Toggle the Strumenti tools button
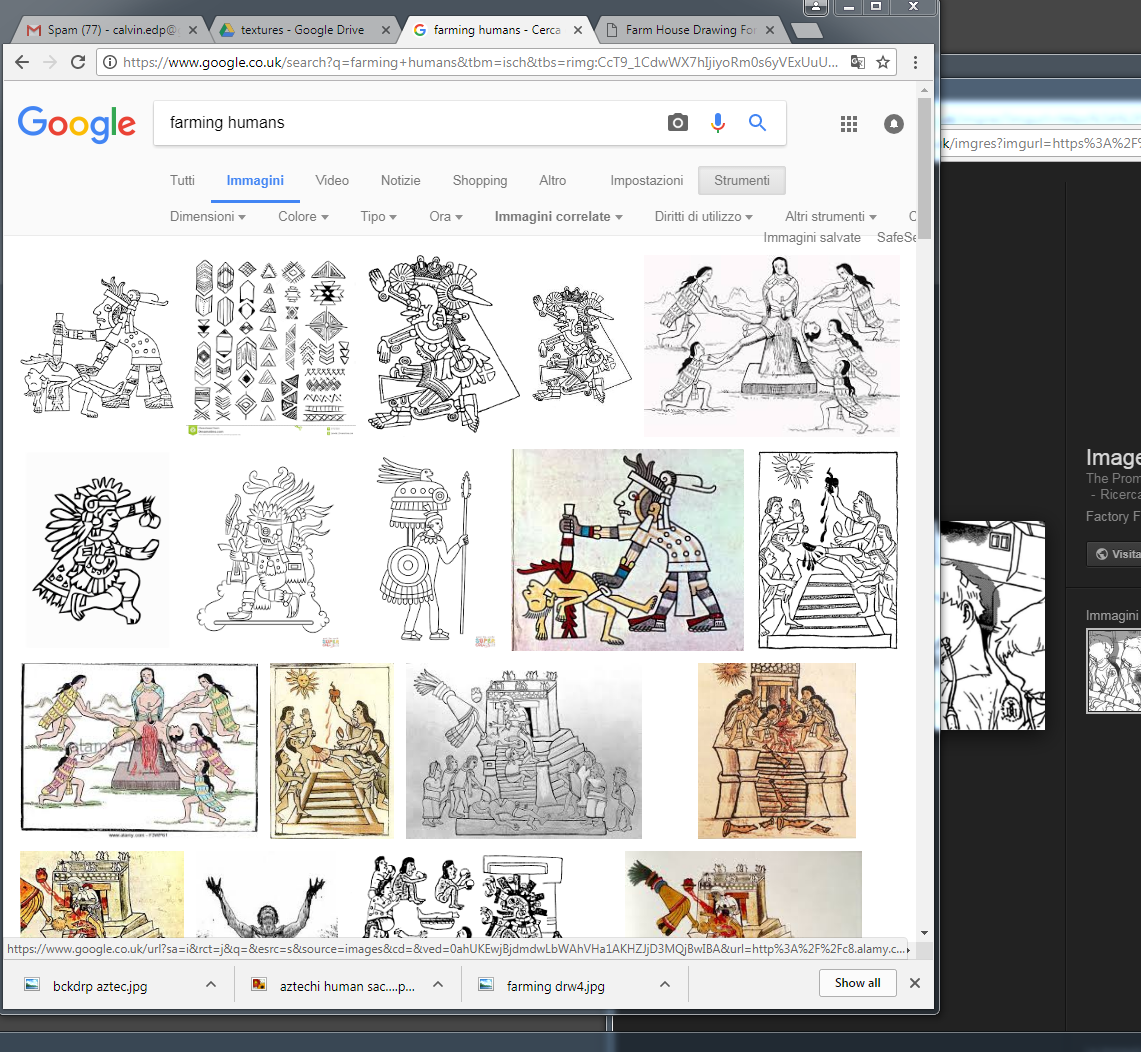Image resolution: width=1141 pixels, height=1052 pixels. [741, 181]
